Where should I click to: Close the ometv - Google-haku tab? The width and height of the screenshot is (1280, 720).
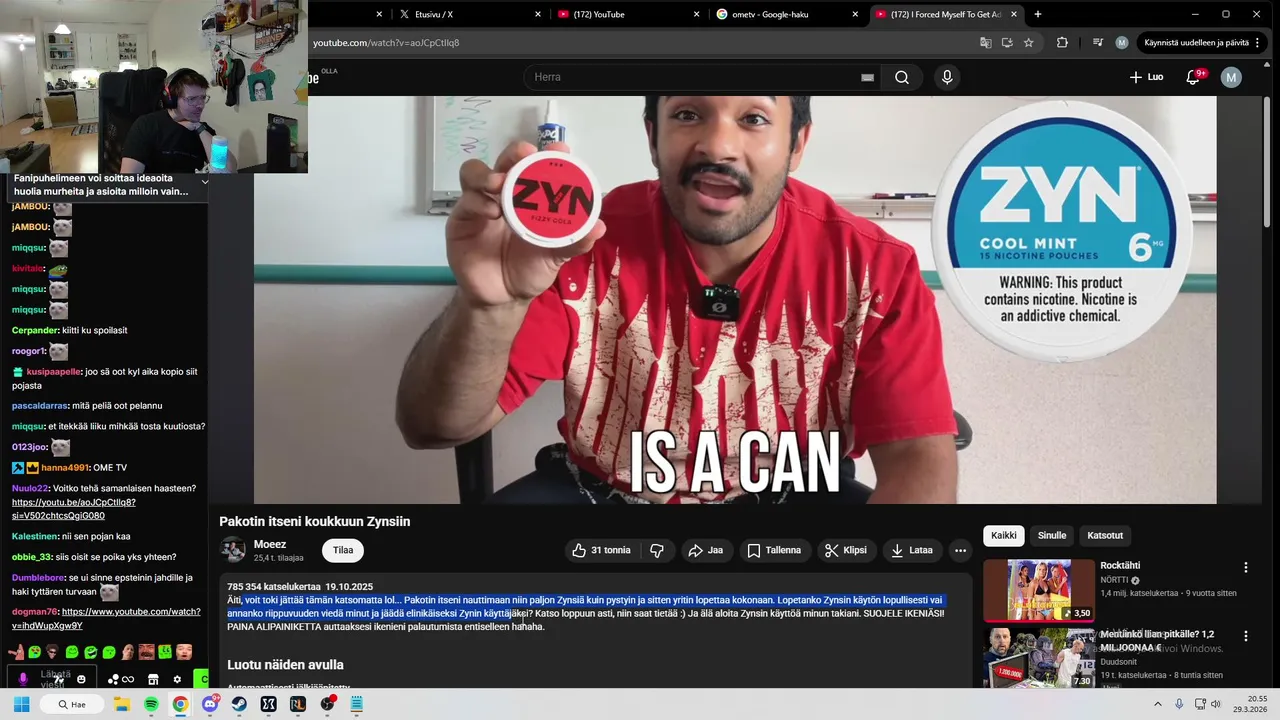click(x=855, y=14)
